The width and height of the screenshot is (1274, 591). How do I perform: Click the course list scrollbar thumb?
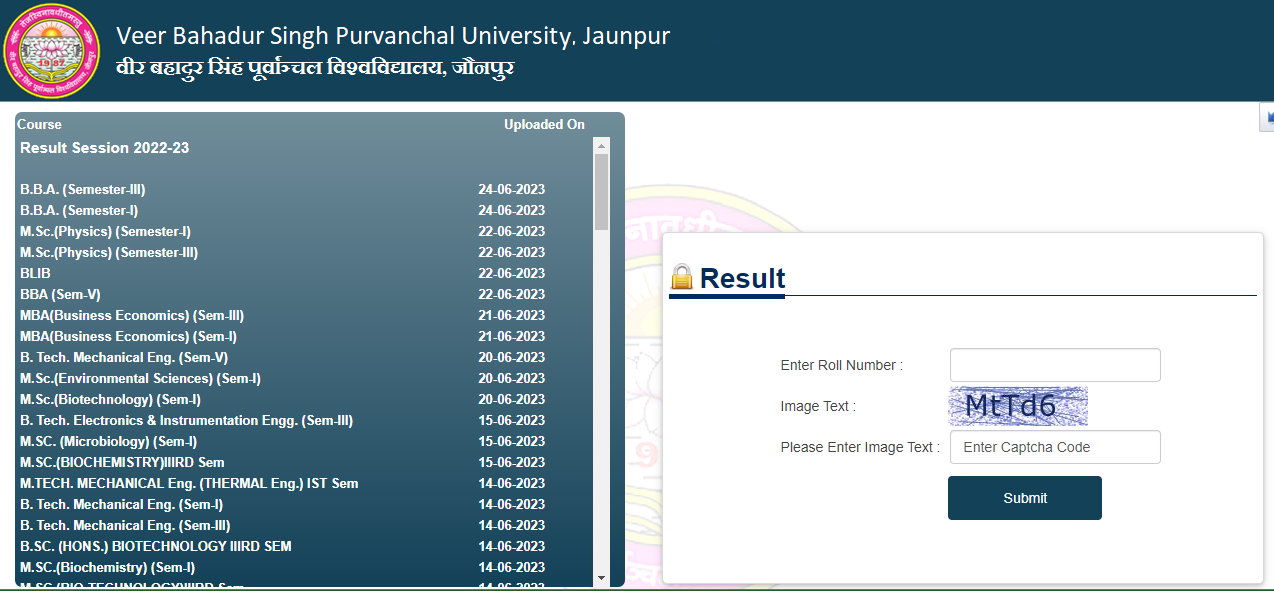(601, 192)
